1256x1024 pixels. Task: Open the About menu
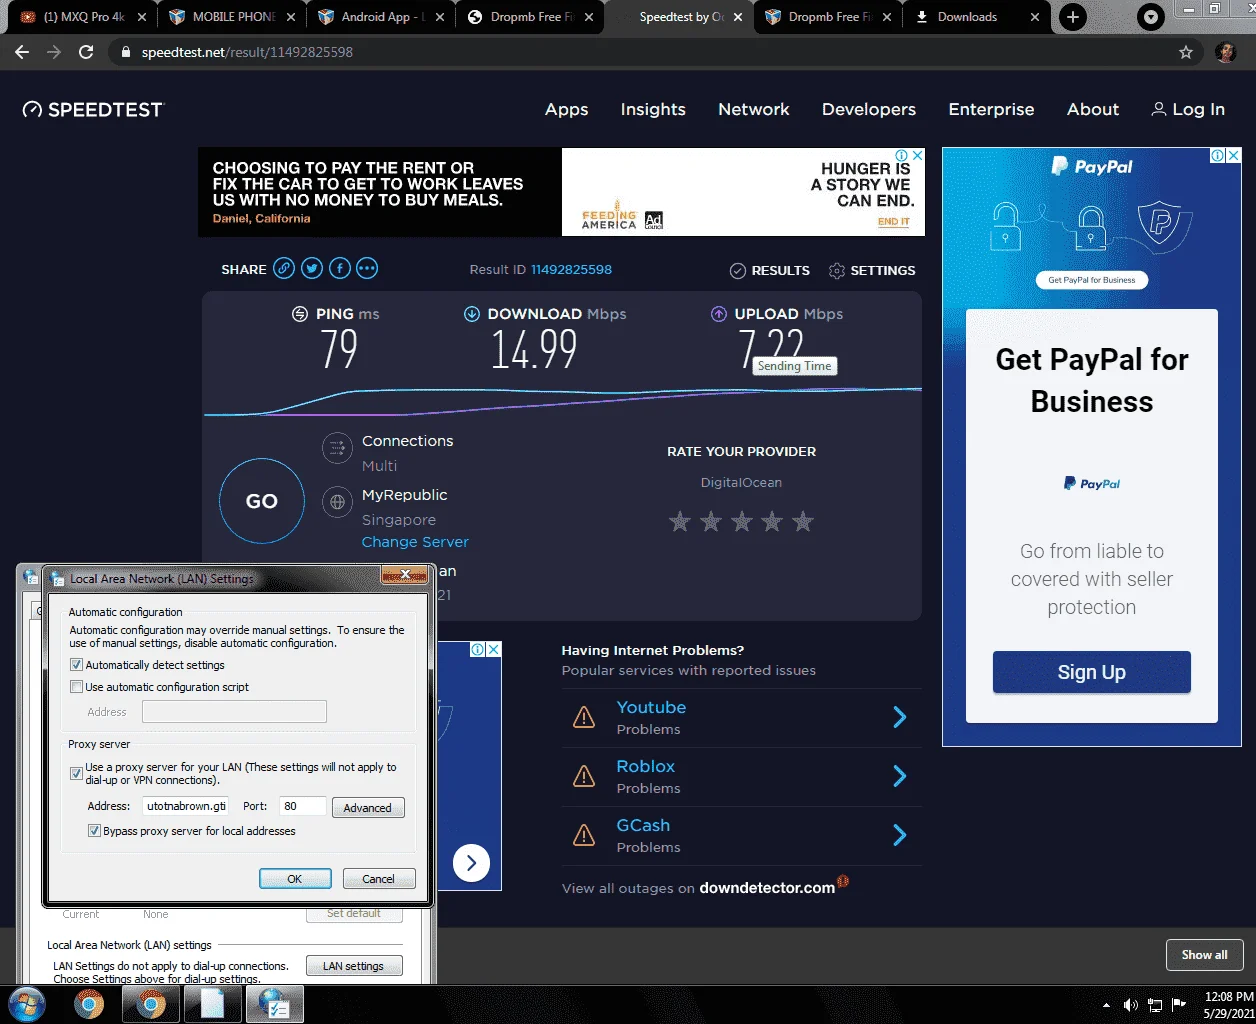coord(1093,110)
